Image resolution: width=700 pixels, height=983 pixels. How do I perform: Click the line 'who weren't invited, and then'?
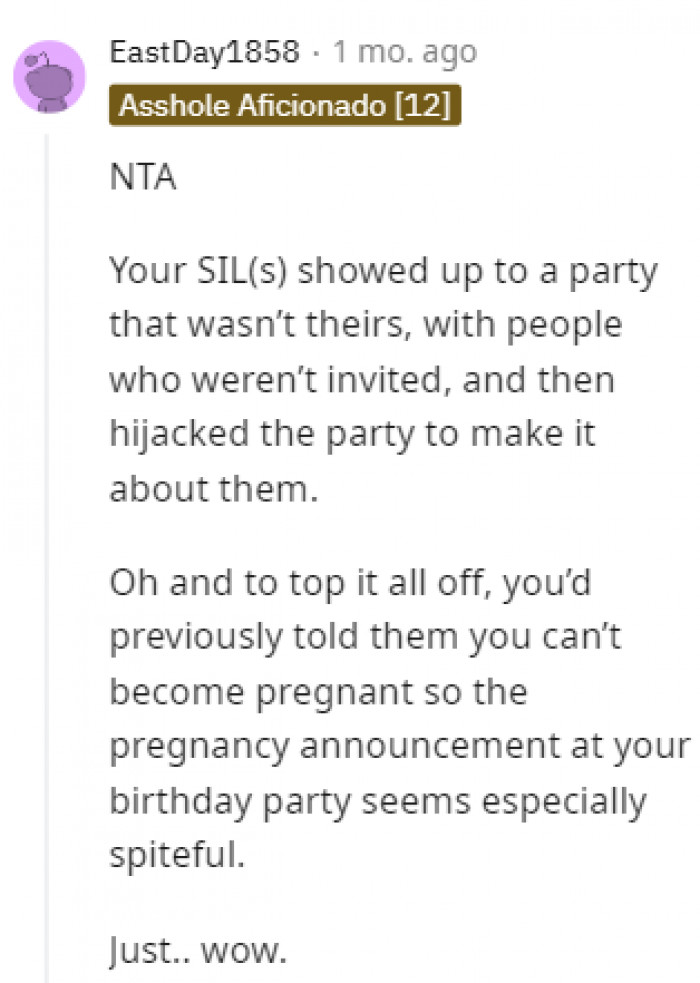point(361,381)
